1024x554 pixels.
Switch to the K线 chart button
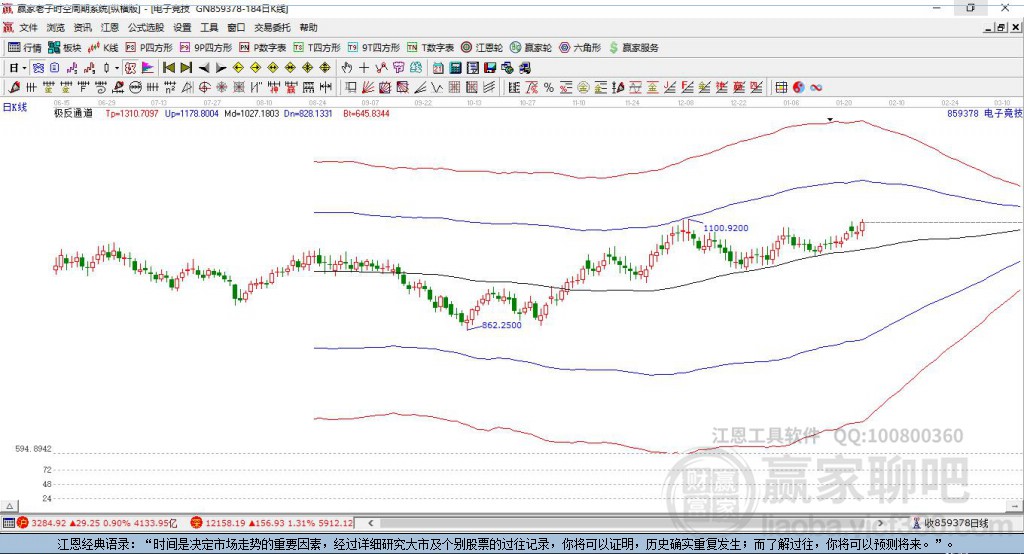[x=103, y=48]
